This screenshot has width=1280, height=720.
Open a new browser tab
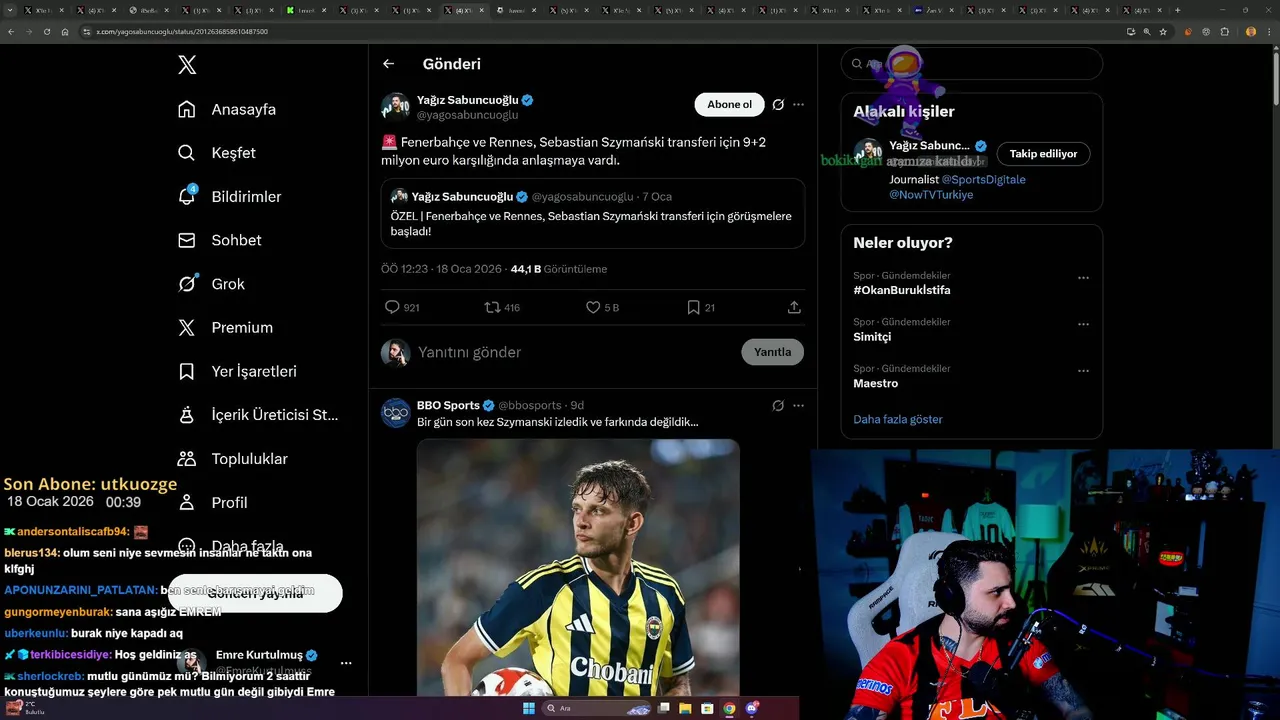pyautogui.click(x=1177, y=10)
